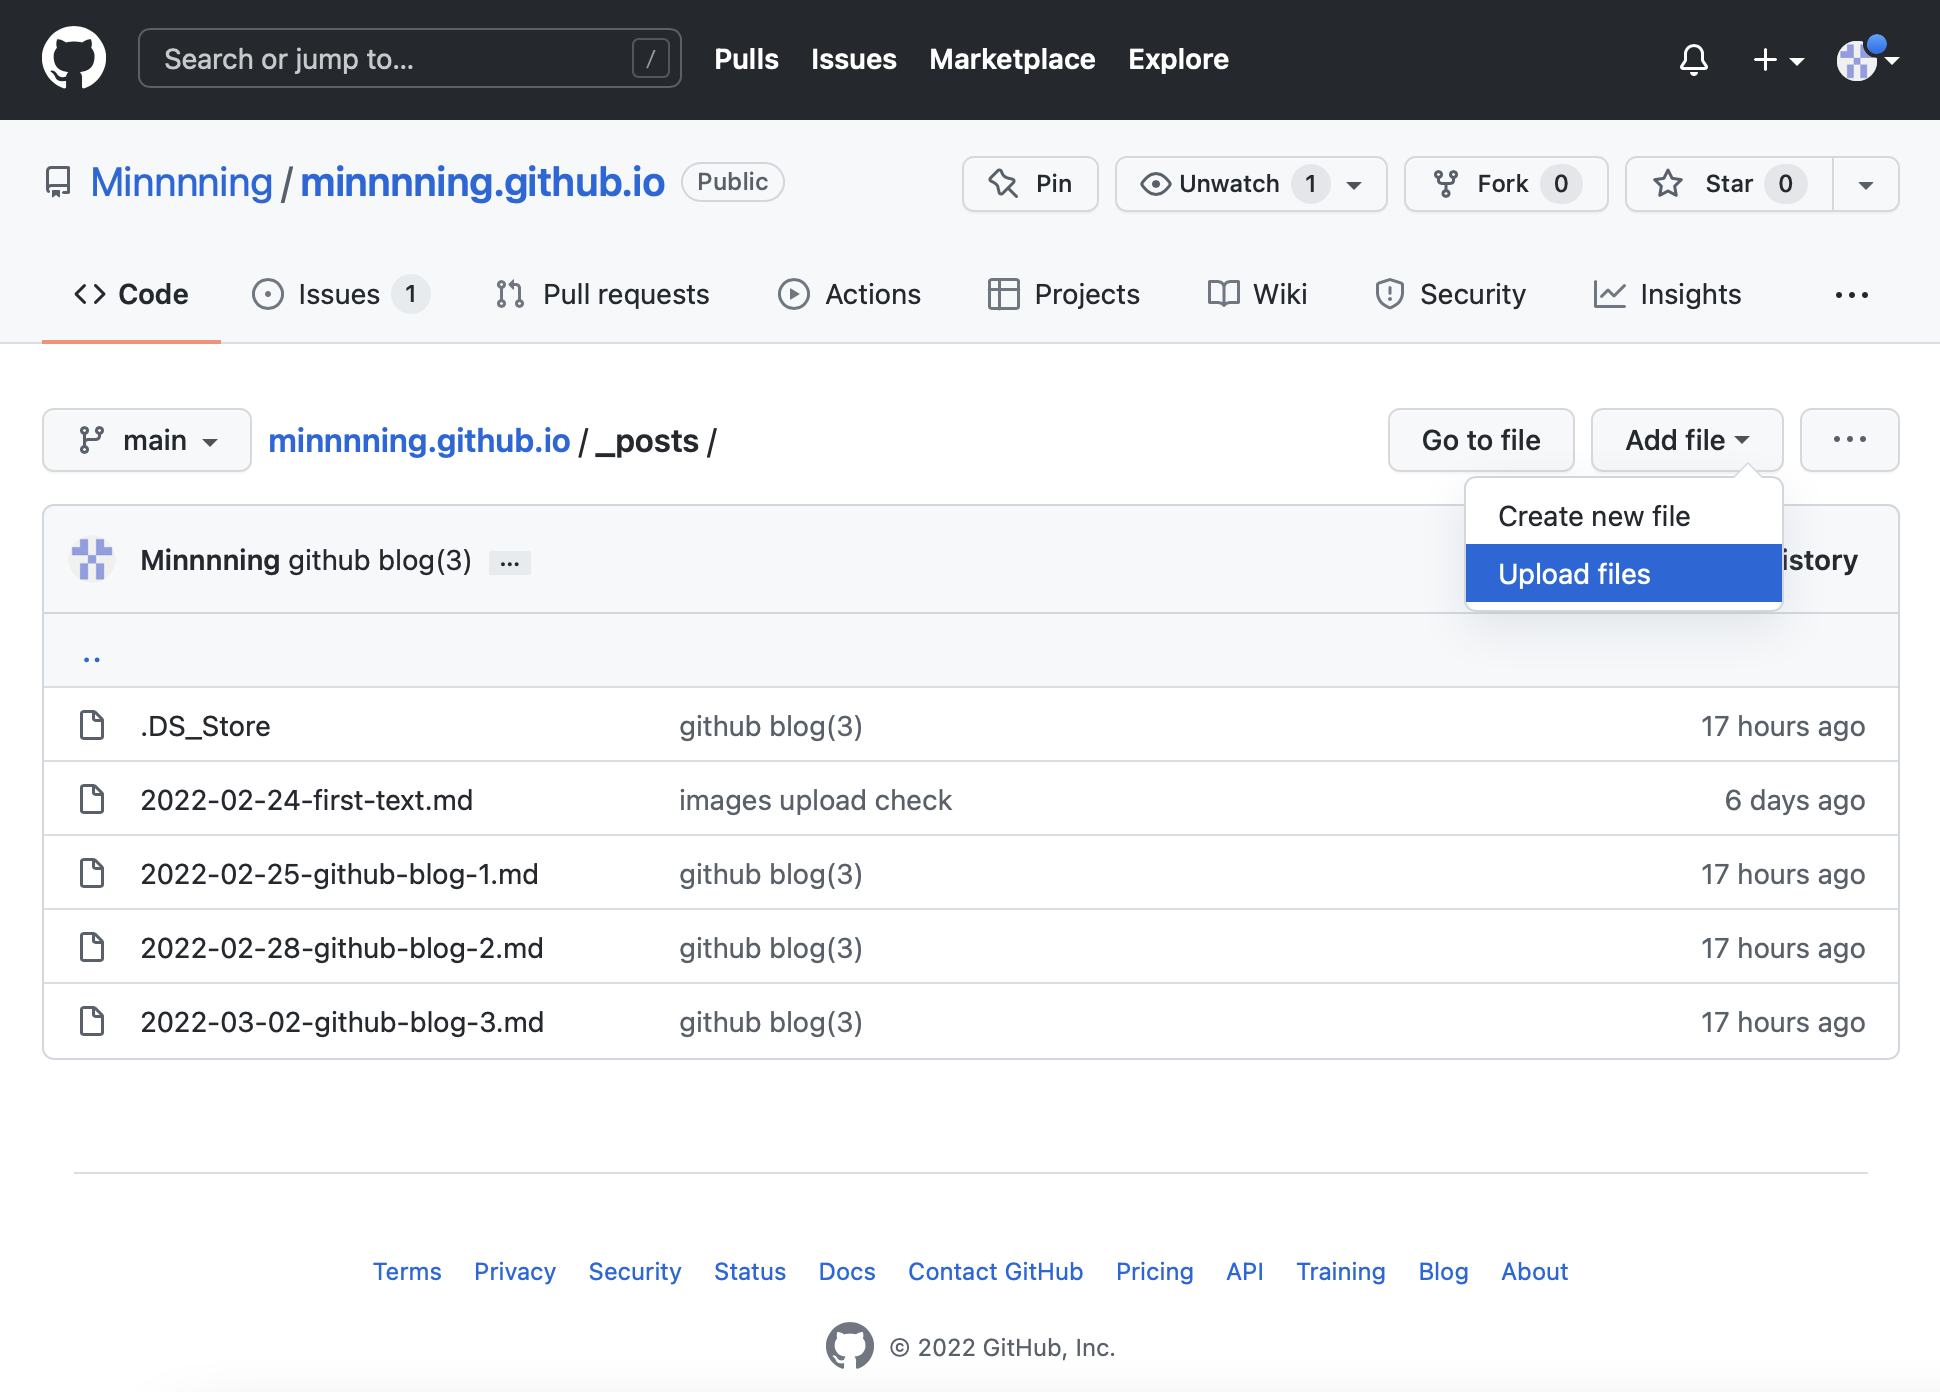
Task: Fork the repository
Action: coord(1505,184)
